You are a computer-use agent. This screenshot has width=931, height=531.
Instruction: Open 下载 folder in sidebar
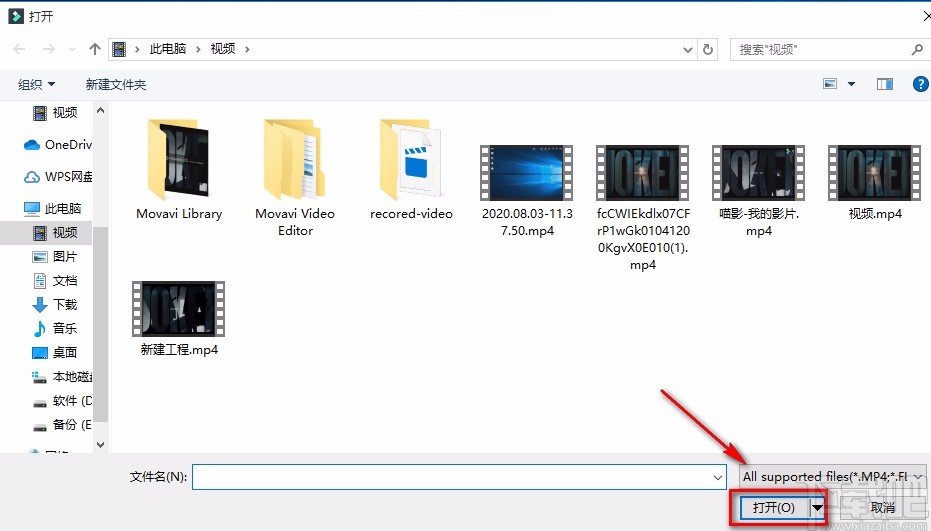point(55,305)
